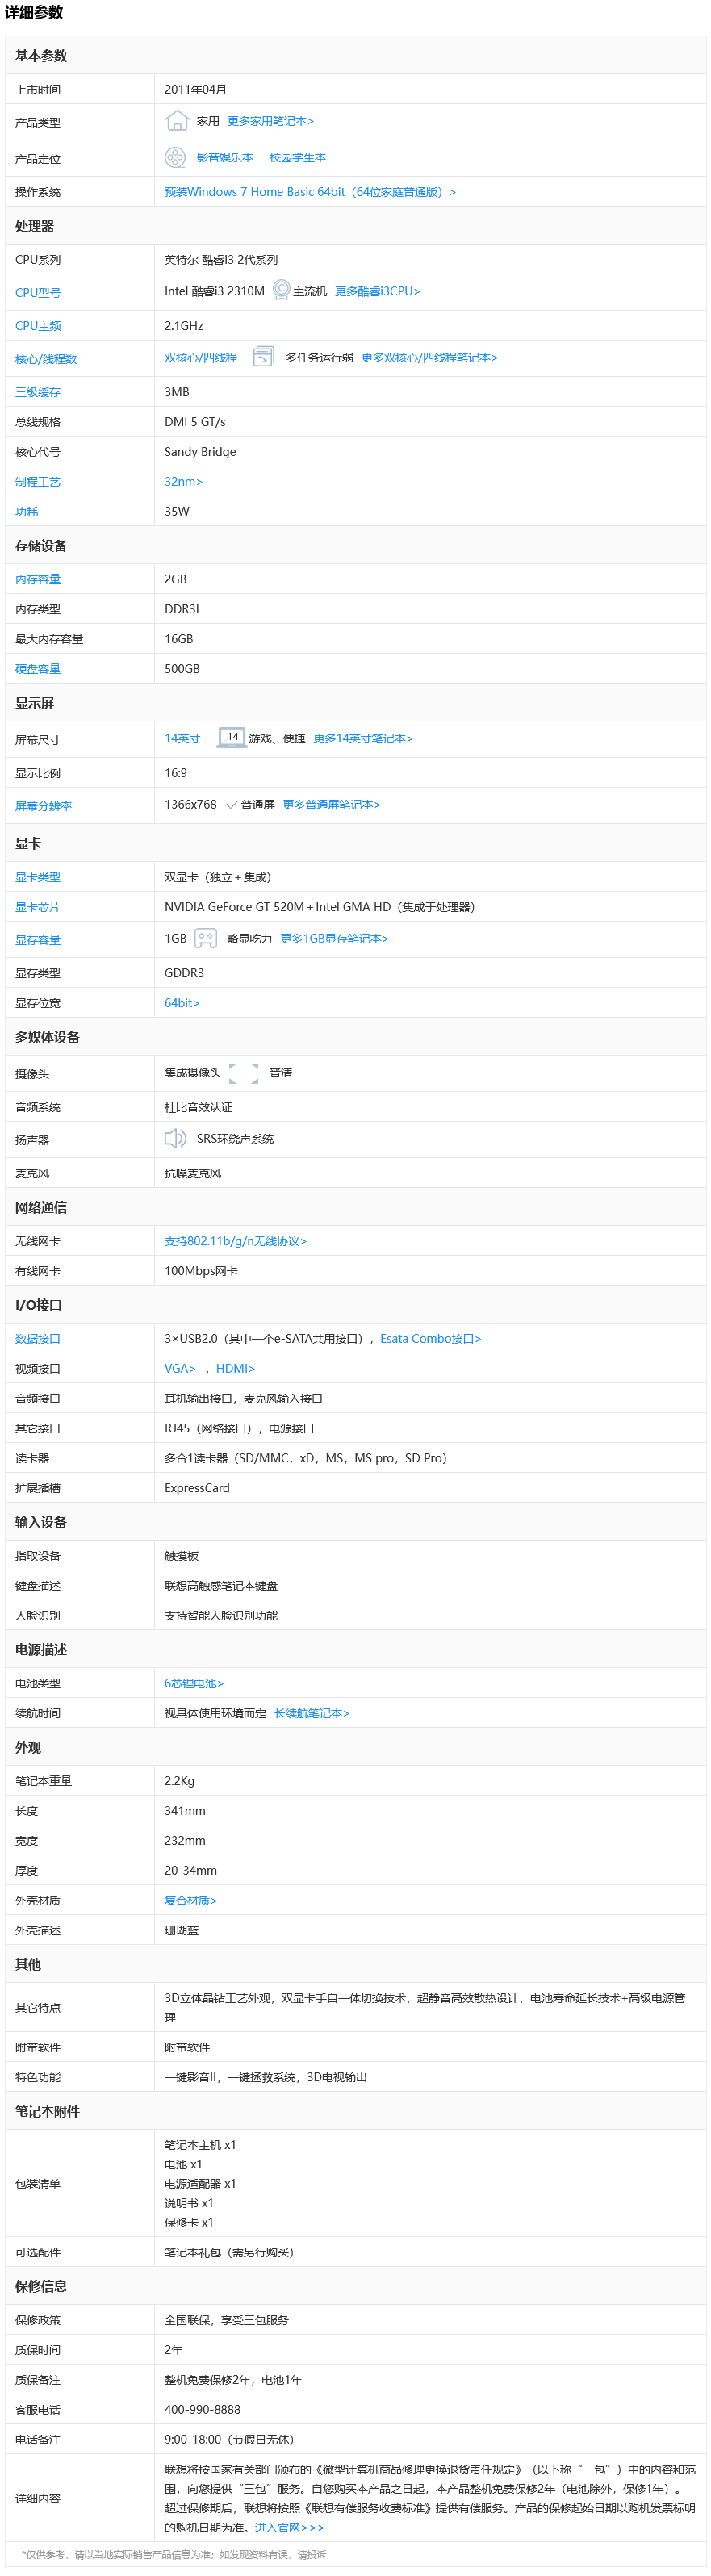Image resolution: width=711 pixels, height=2576 pixels.
Task: Click the 100Mbps网卡 value
Action: point(201,1271)
